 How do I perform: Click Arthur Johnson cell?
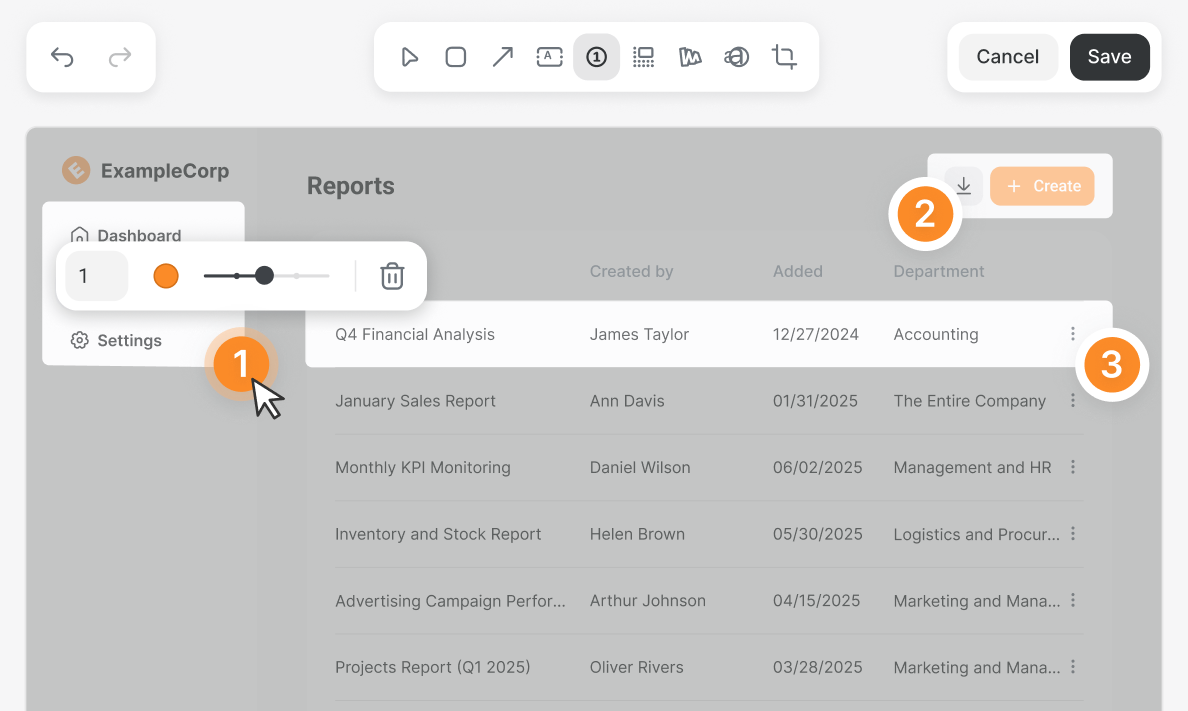[x=648, y=601]
